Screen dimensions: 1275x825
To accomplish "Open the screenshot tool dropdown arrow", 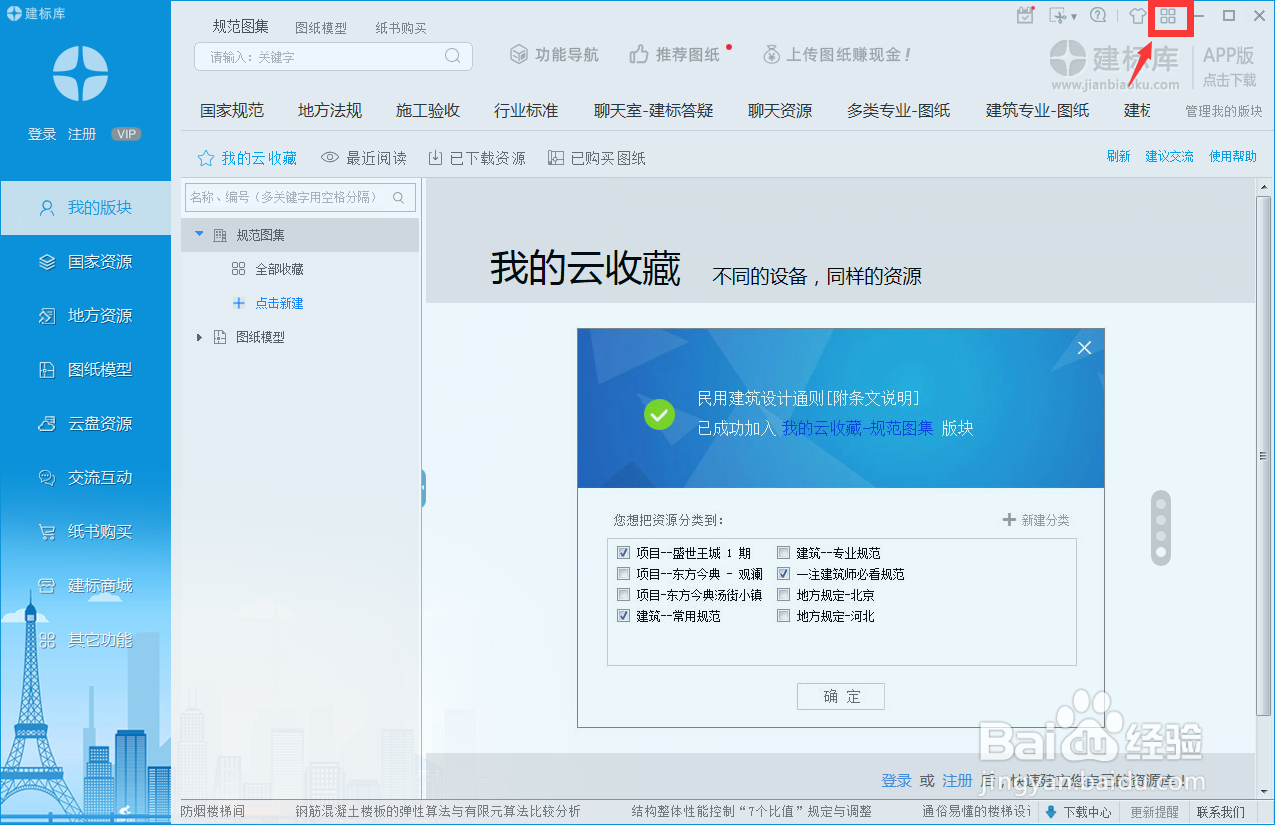I will (1072, 16).
